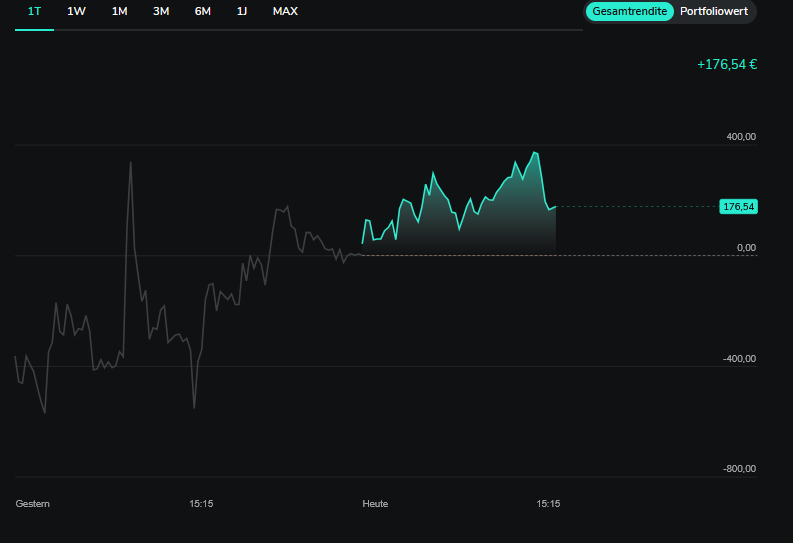The width and height of the screenshot is (793, 543).
Task: Show the MAX time range
Action: coord(285,12)
